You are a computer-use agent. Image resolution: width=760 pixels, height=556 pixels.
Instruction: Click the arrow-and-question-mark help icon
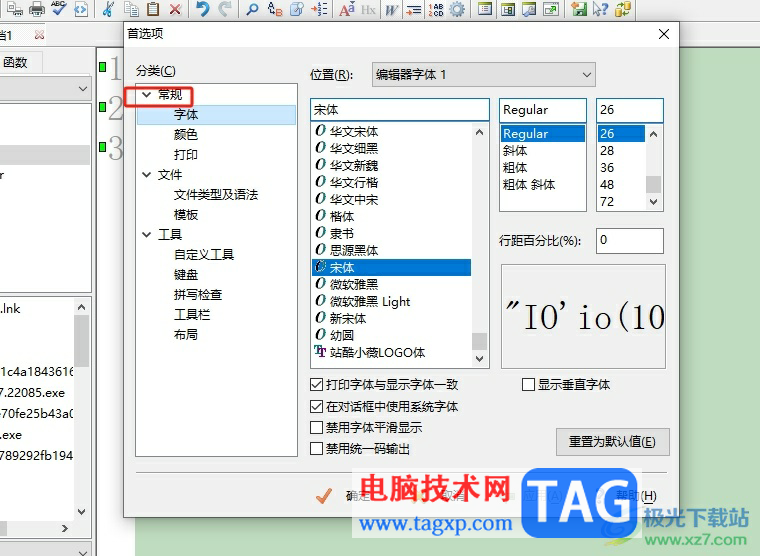click(600, 9)
